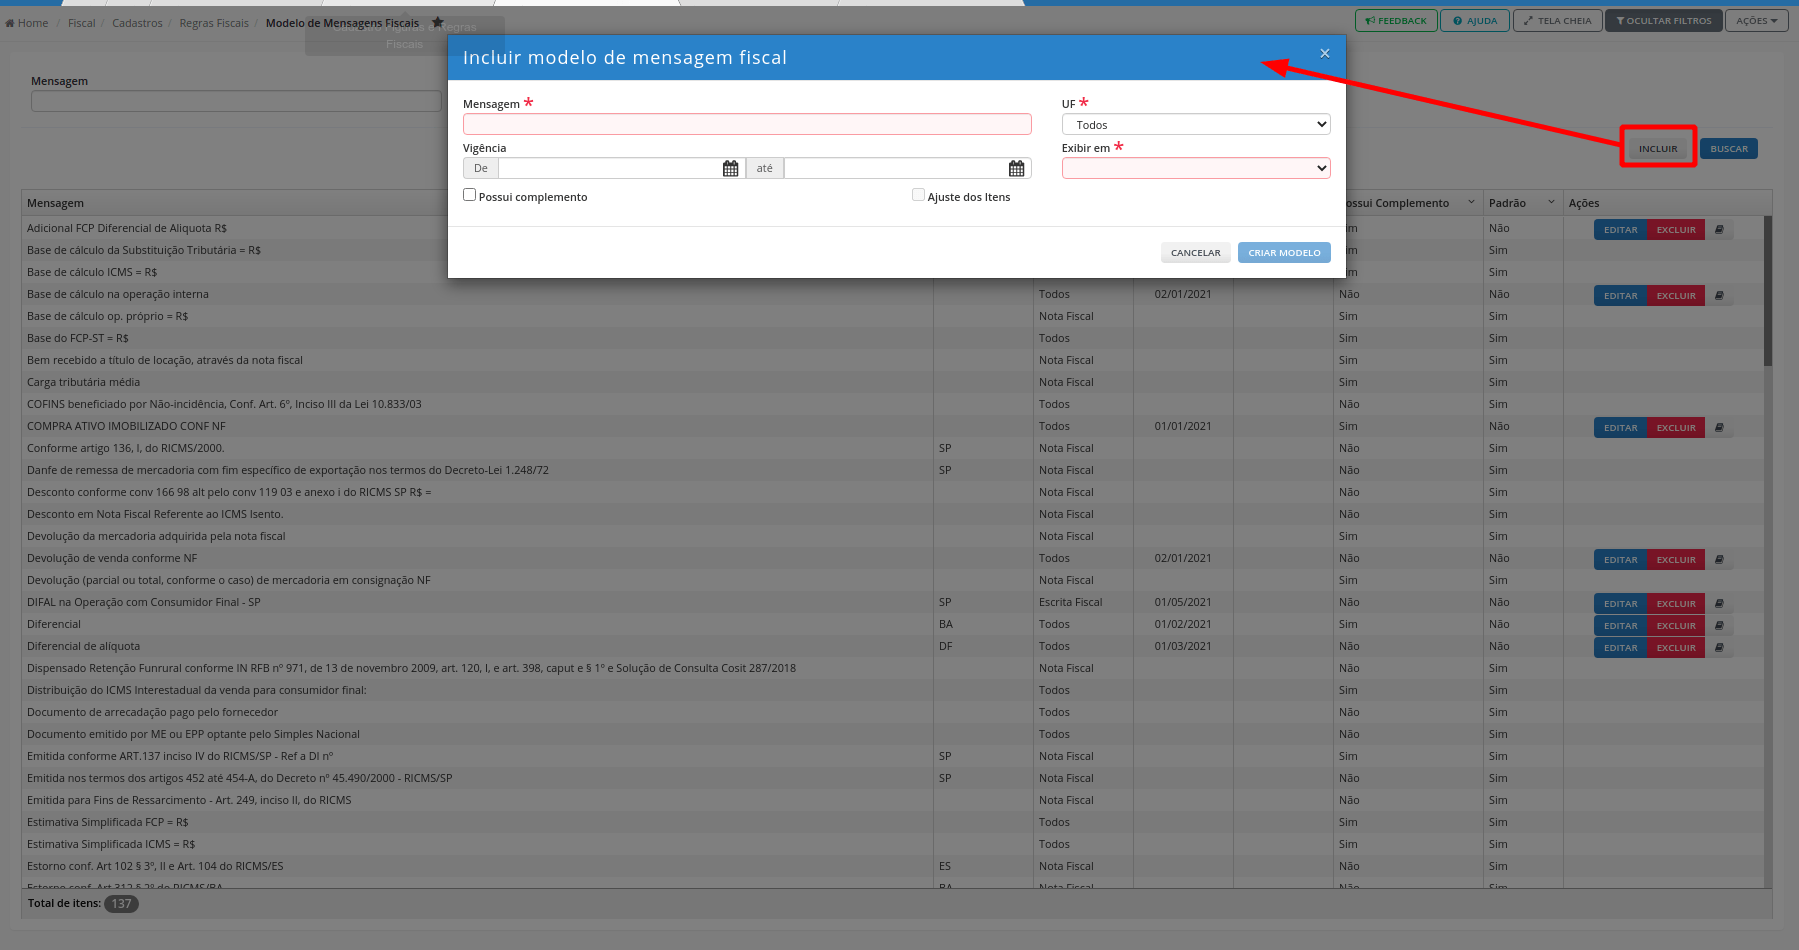The width and height of the screenshot is (1799, 950).
Task: Click total items count badge 137
Action: click(121, 903)
